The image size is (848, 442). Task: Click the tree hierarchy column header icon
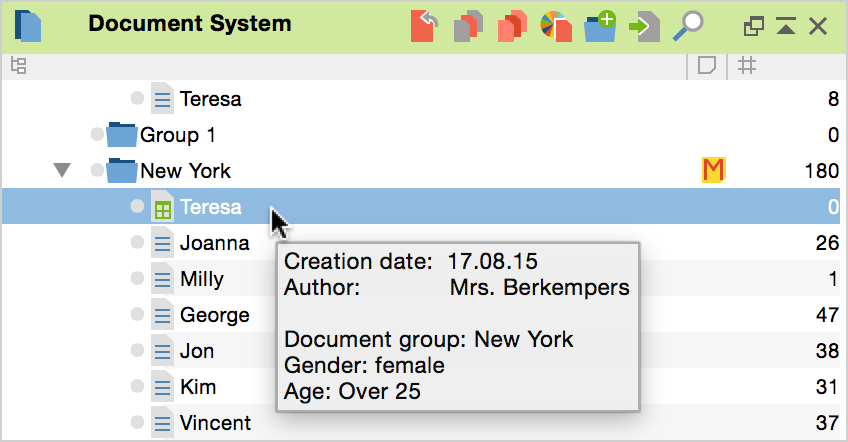(x=19, y=66)
